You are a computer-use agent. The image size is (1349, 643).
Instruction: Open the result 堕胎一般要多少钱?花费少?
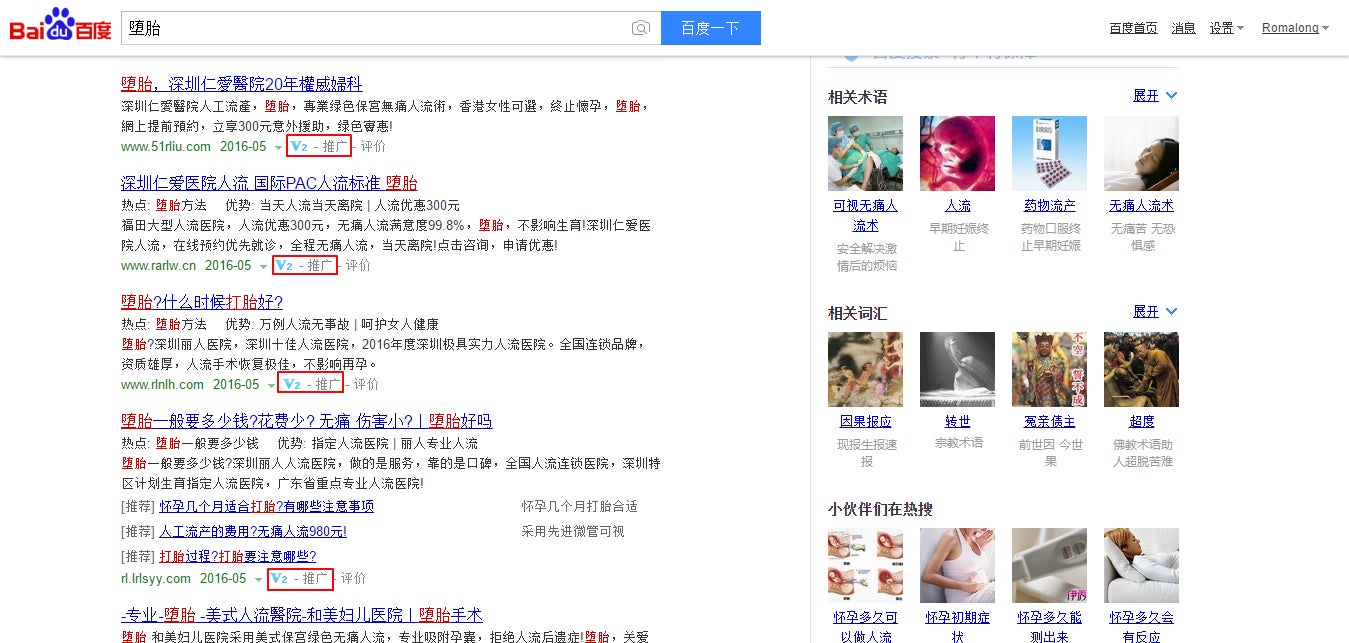point(306,421)
